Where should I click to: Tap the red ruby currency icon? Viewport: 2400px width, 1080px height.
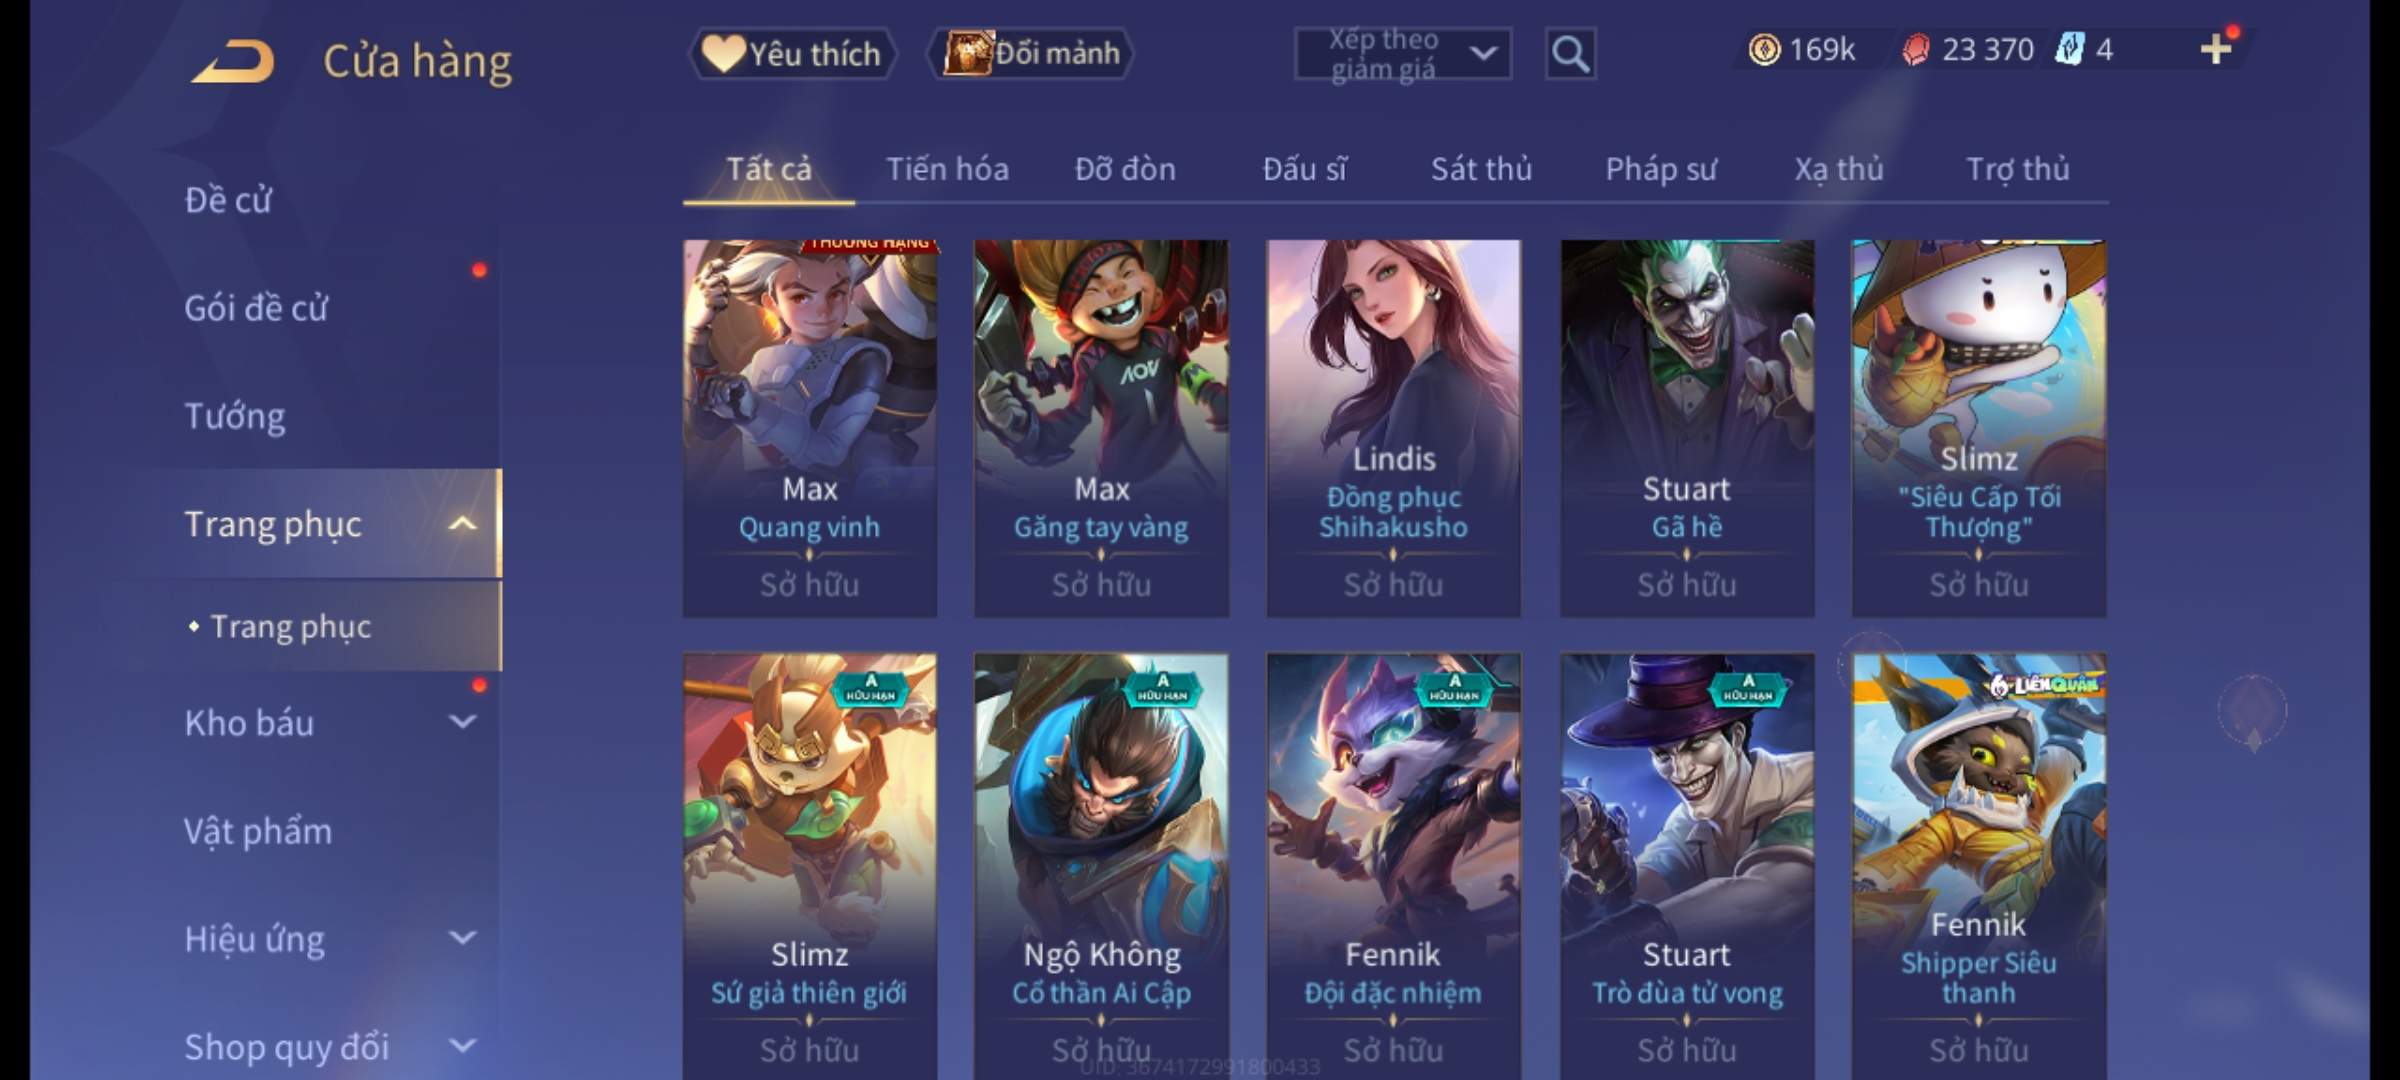[1916, 50]
